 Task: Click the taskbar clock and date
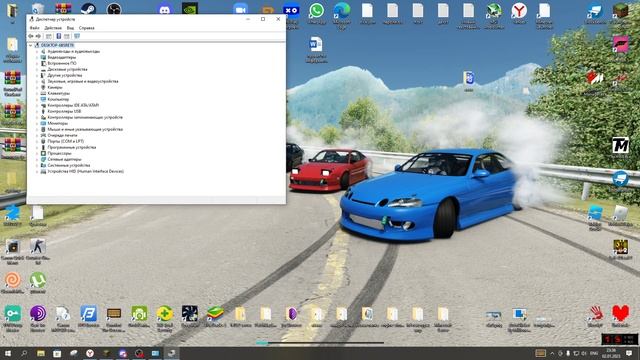(611, 353)
